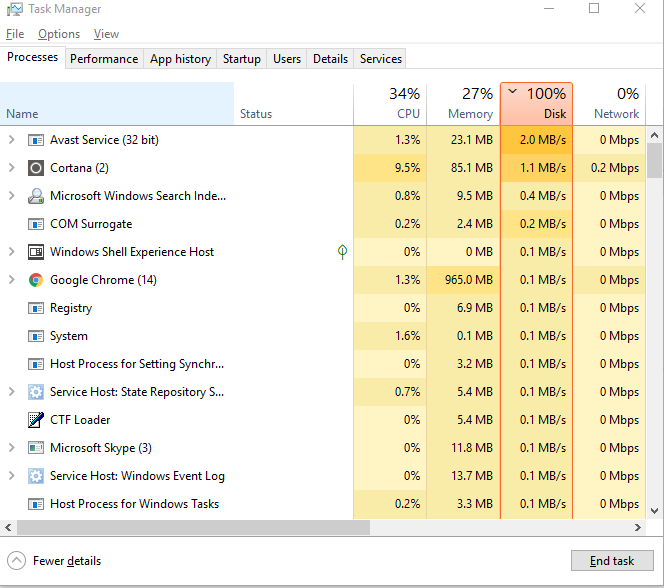Viewport: 664px width, 588px height.
Task: Switch to the Users tab
Action: tap(287, 59)
